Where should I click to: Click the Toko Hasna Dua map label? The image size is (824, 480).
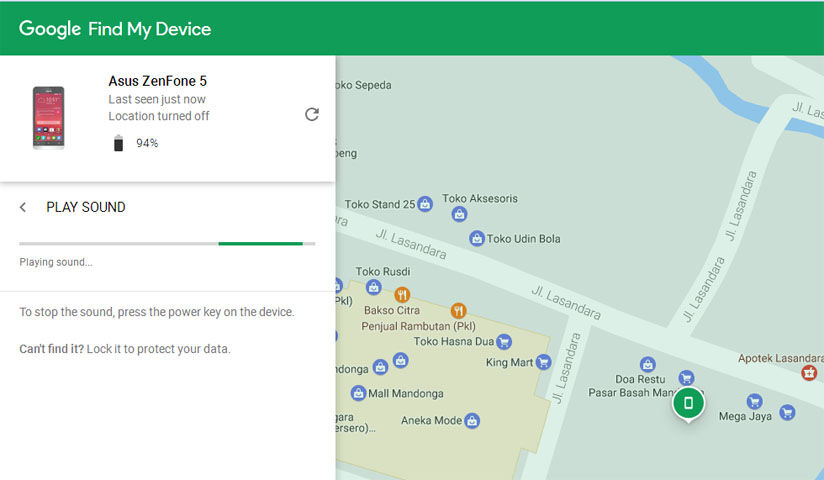[x=454, y=342]
